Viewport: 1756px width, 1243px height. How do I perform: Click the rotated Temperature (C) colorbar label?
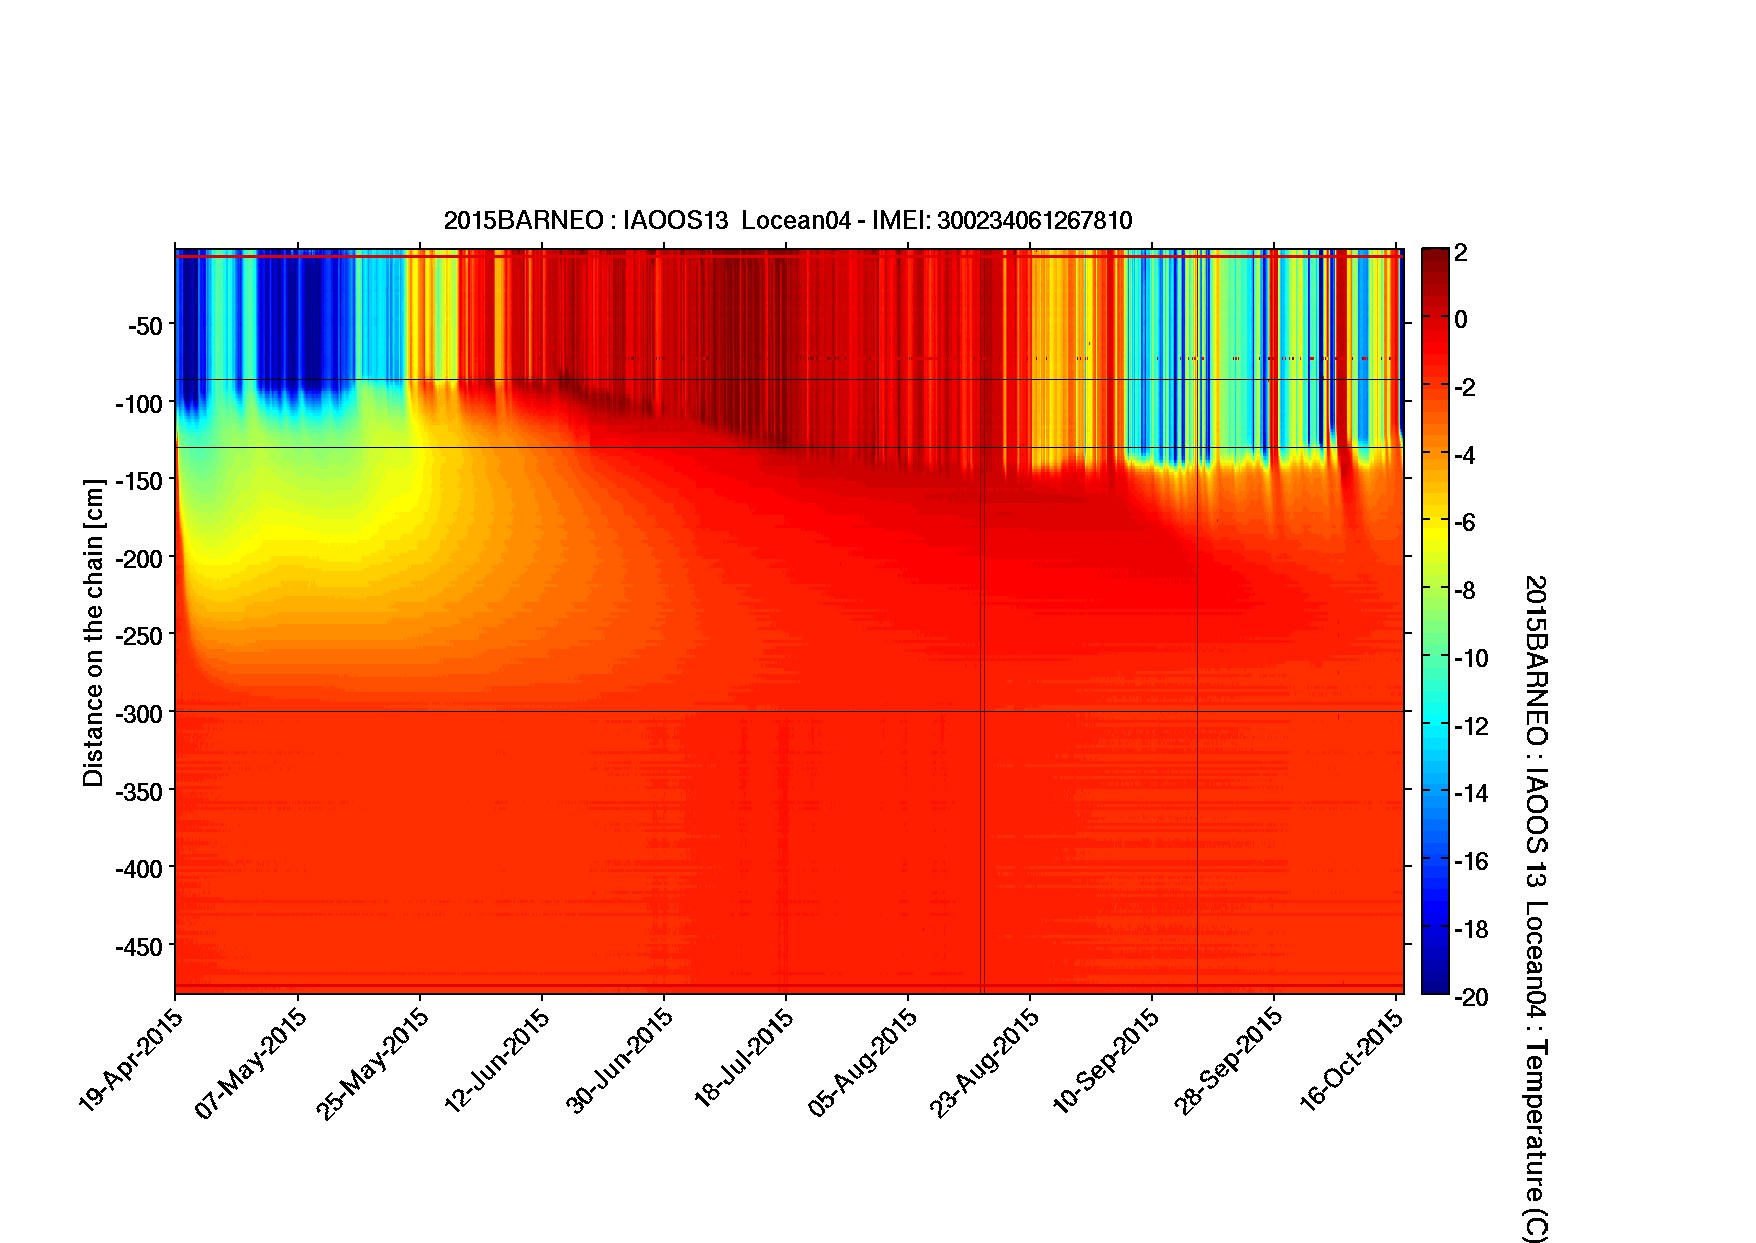point(1535,907)
